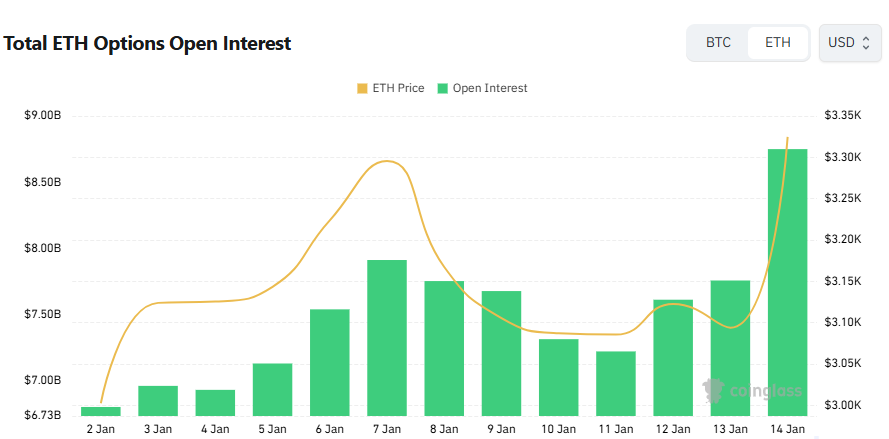Open the USD currency dropdown
Viewport: 889px width, 439px height.
849,43
